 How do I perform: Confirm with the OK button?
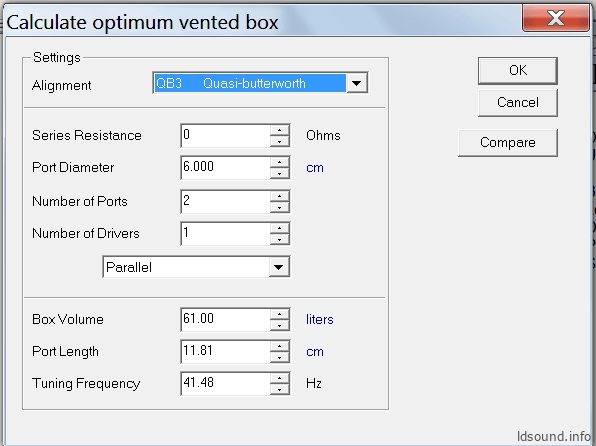click(518, 70)
